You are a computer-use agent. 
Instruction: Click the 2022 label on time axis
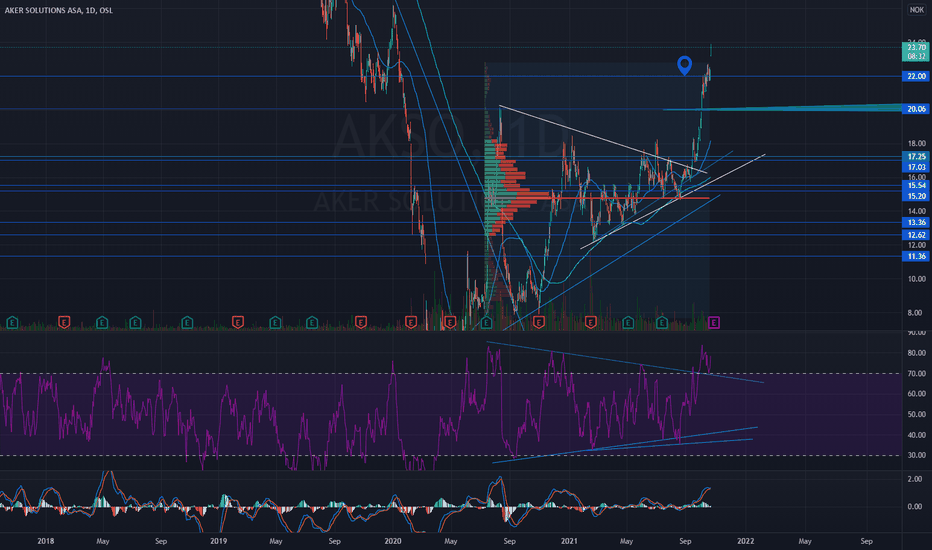(x=745, y=541)
